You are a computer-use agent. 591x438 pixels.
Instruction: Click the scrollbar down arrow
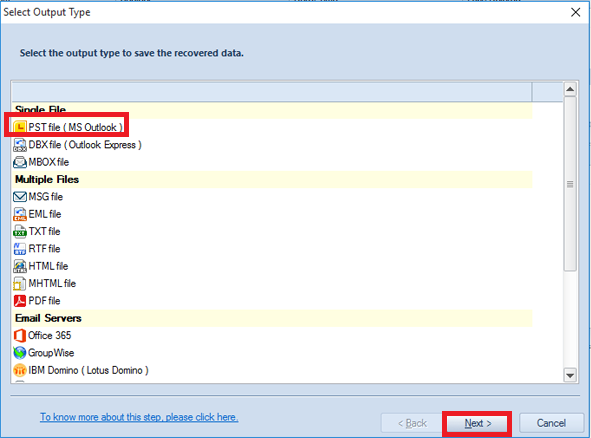[x=570, y=375]
